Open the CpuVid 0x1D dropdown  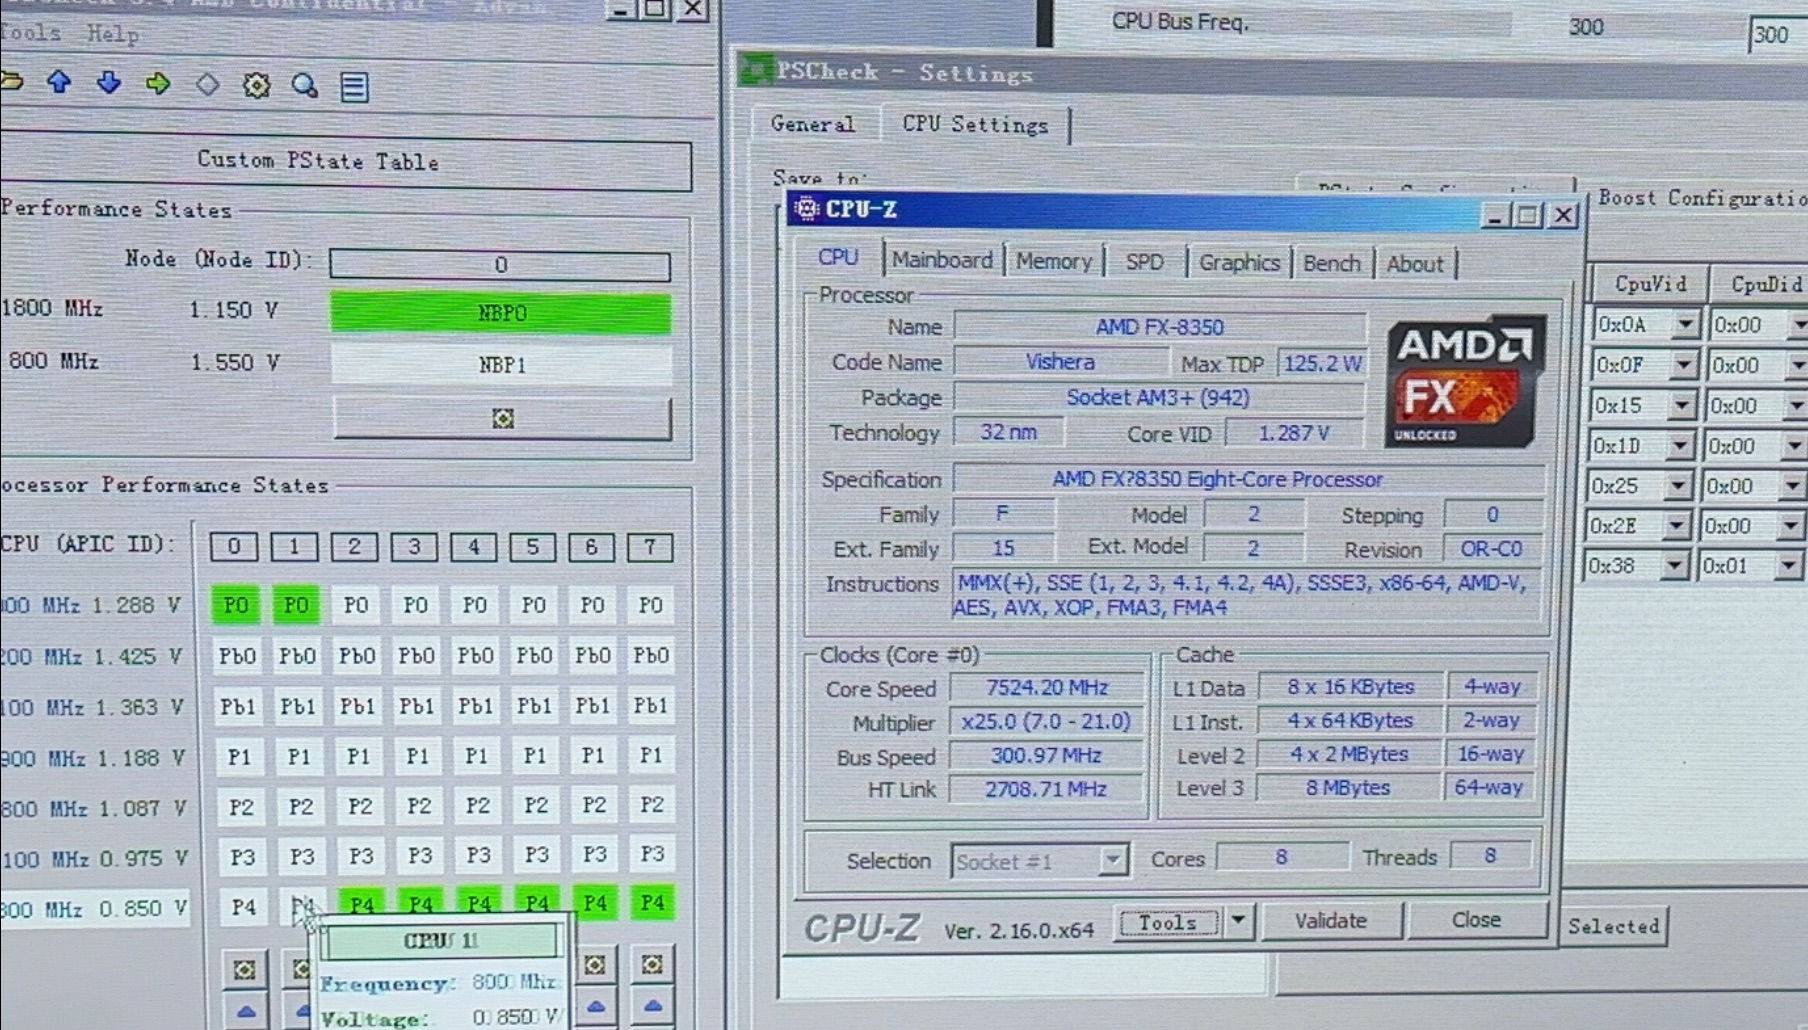(x=1680, y=445)
